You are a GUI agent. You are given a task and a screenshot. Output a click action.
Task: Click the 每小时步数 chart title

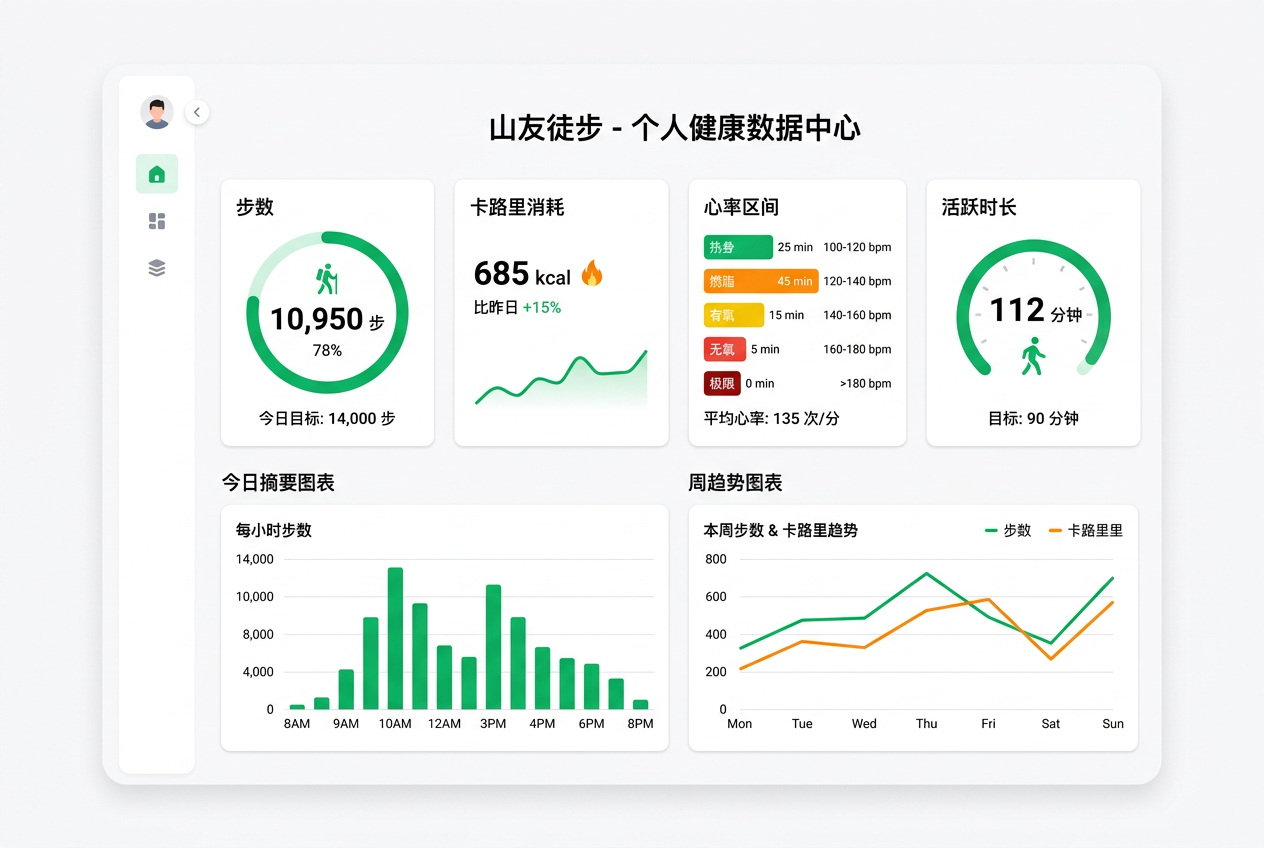pyautogui.click(x=274, y=530)
